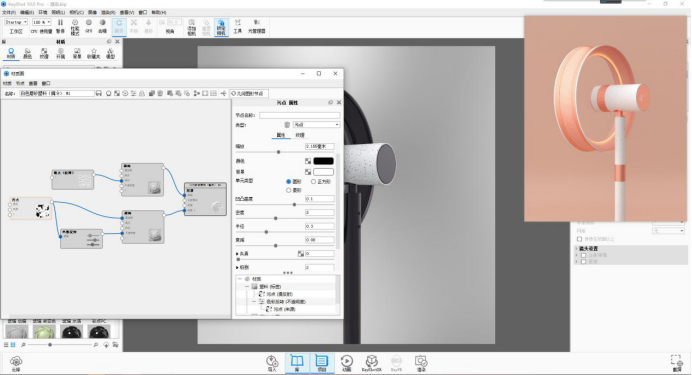Click the Screenshot icon at bottom-right

tap(676, 363)
